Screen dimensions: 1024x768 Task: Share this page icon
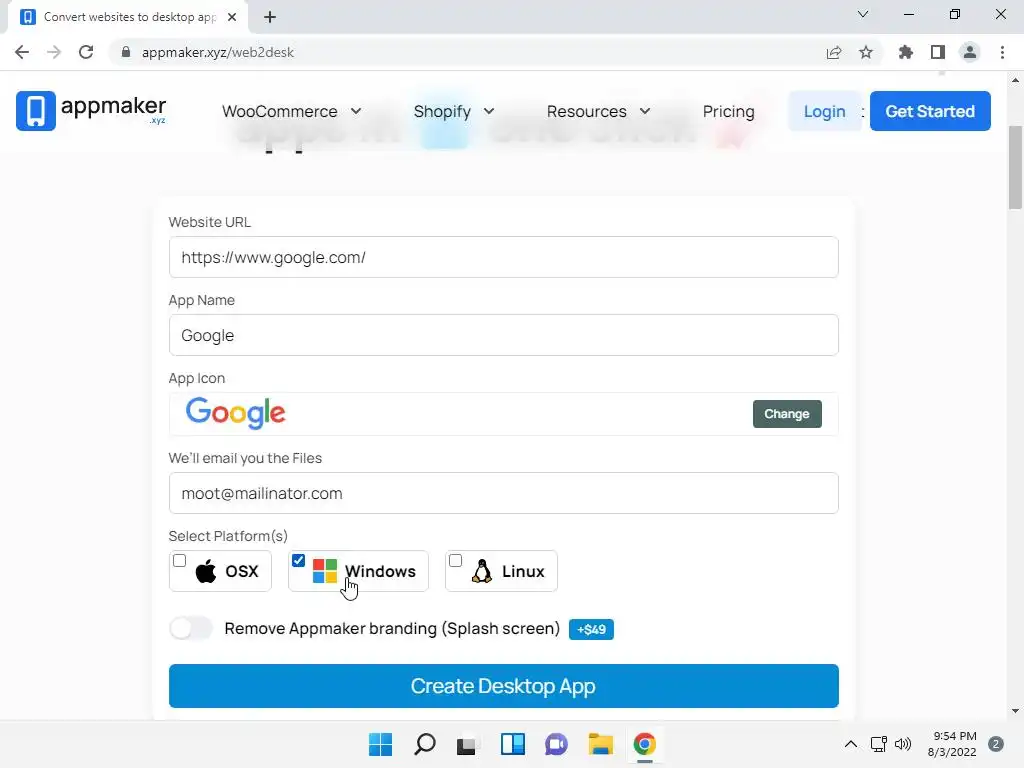(x=834, y=52)
